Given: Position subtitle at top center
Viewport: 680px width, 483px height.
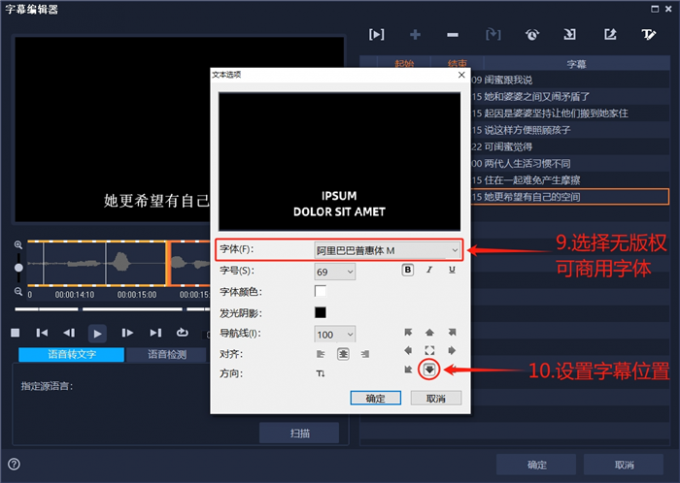Looking at the screenshot, I should 429,332.
